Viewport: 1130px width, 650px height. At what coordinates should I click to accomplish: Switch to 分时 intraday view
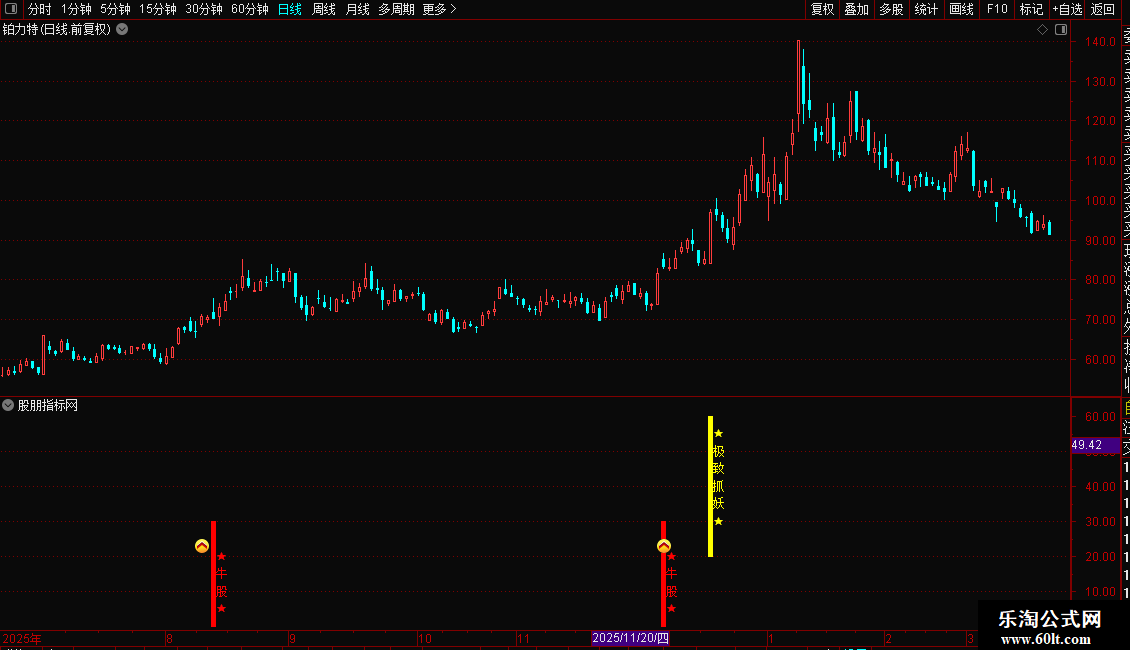coord(40,9)
